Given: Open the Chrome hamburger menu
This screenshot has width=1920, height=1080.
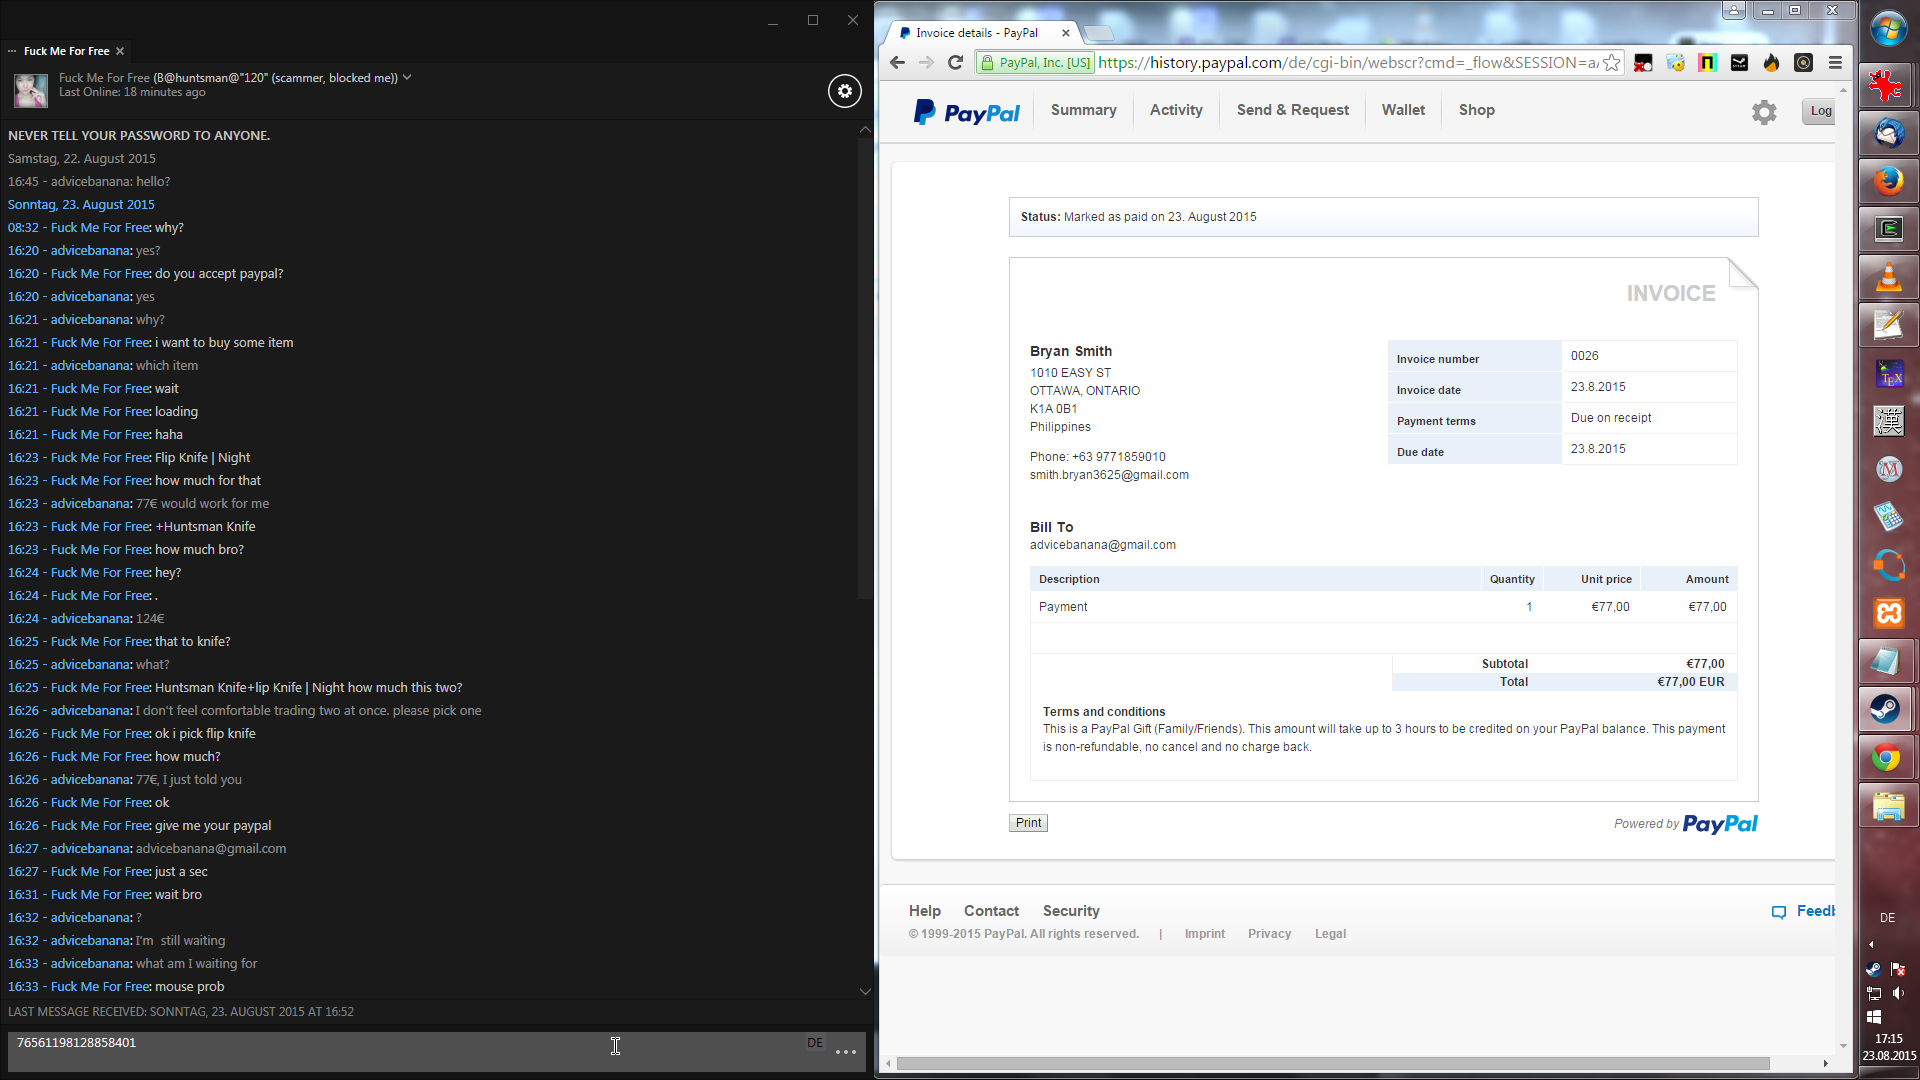Looking at the screenshot, I should [1835, 63].
